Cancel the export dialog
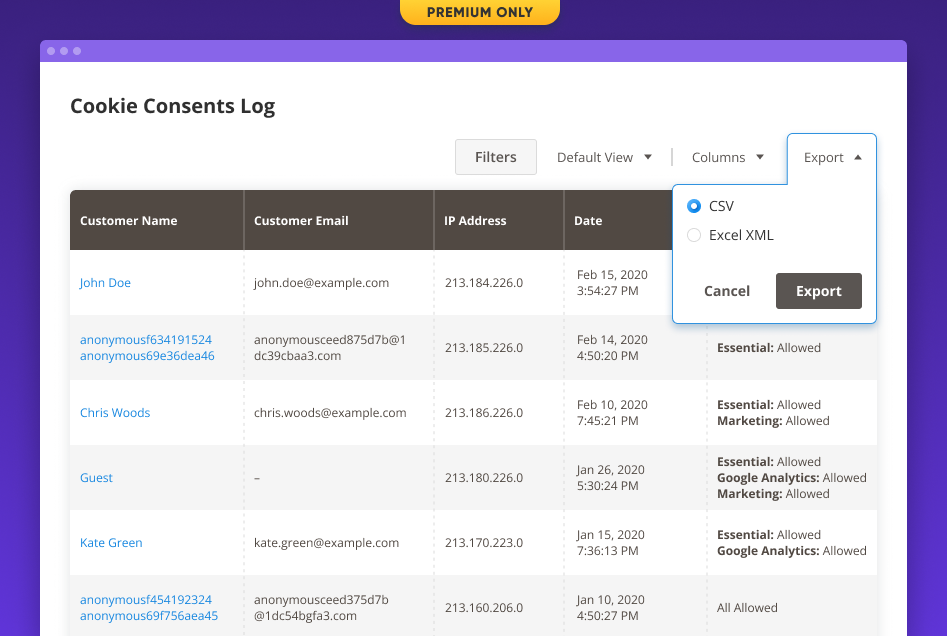 pyautogui.click(x=726, y=291)
